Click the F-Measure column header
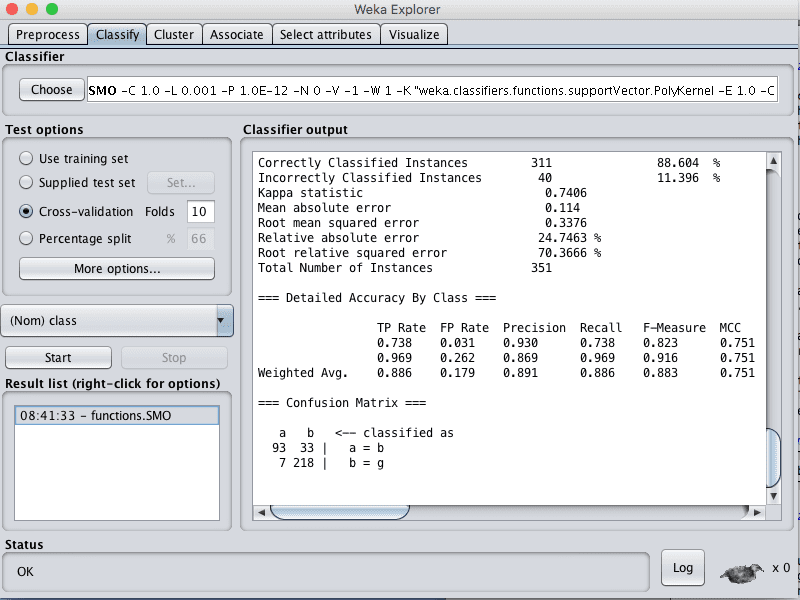800x600 pixels. coord(674,328)
